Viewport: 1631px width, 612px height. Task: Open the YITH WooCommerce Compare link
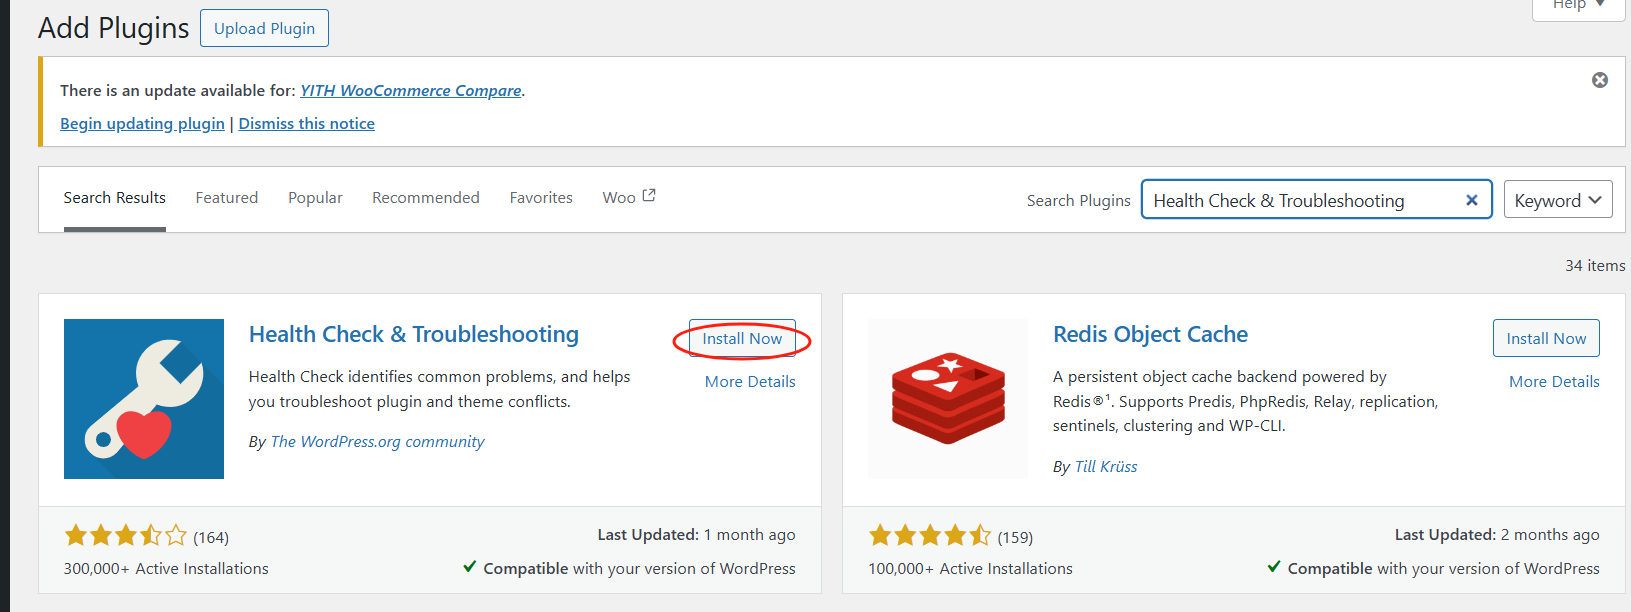pos(411,91)
